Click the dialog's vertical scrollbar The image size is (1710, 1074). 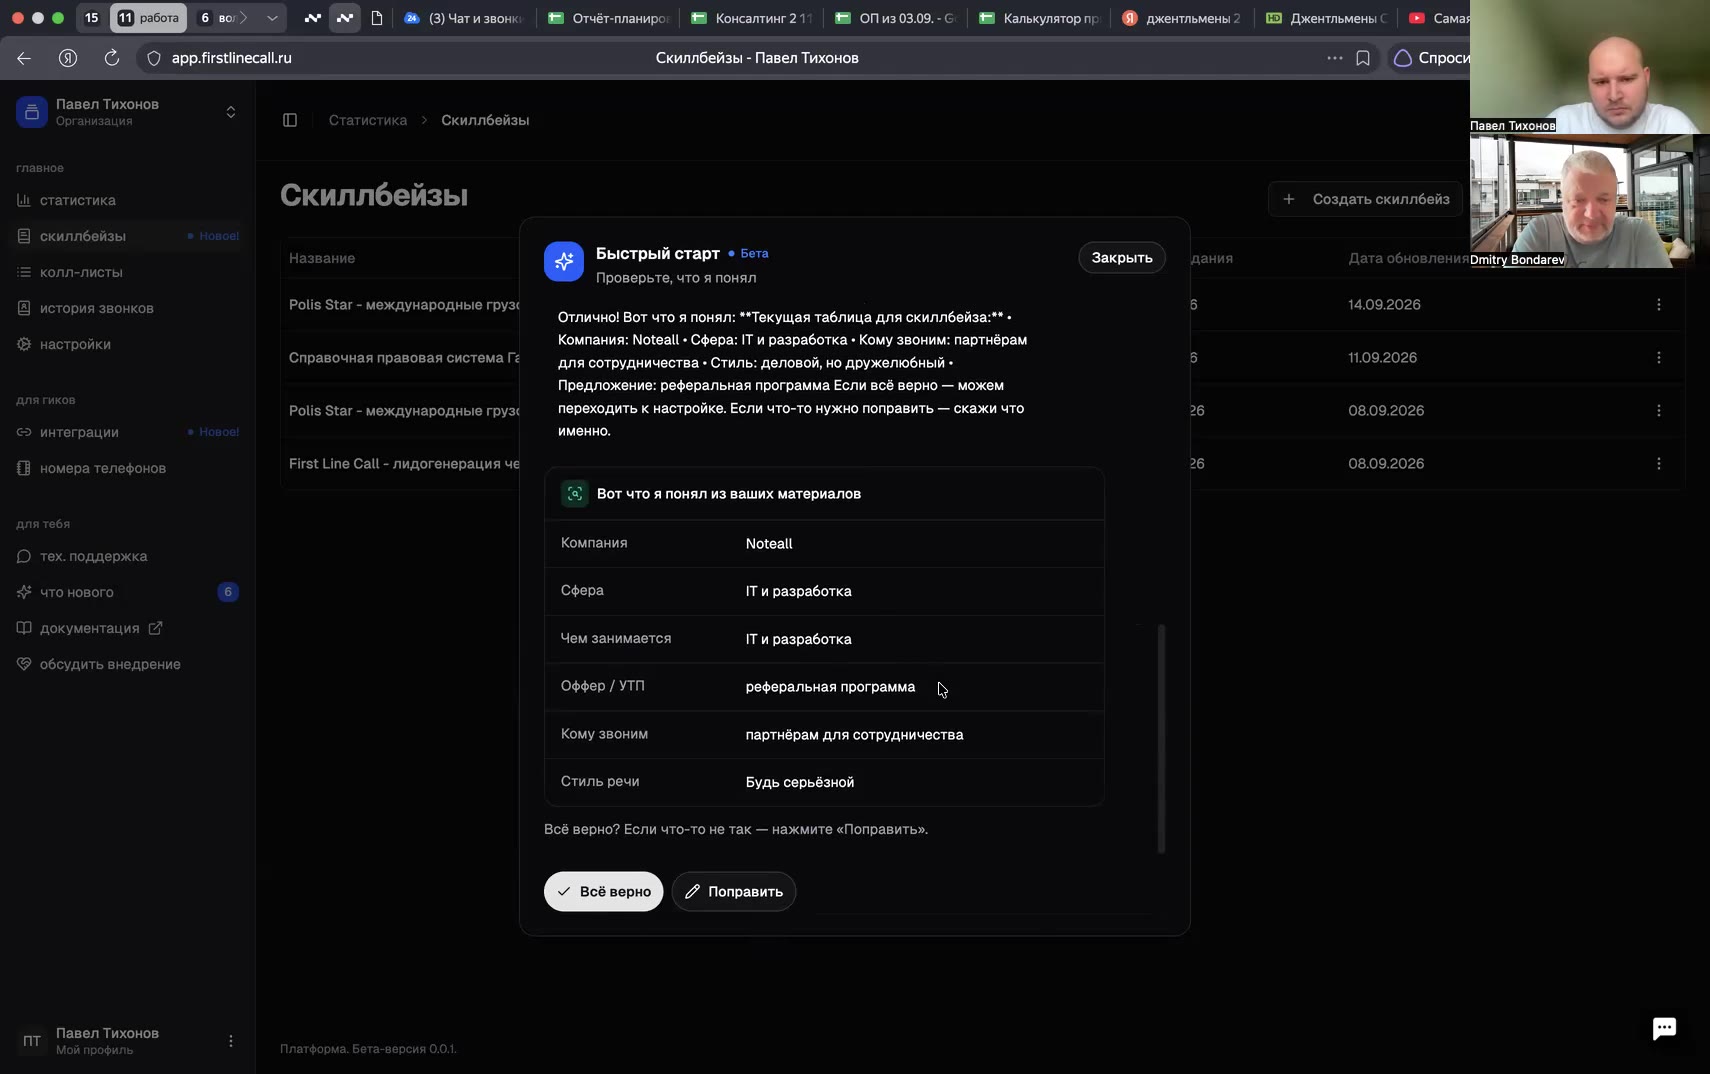coord(1161,738)
